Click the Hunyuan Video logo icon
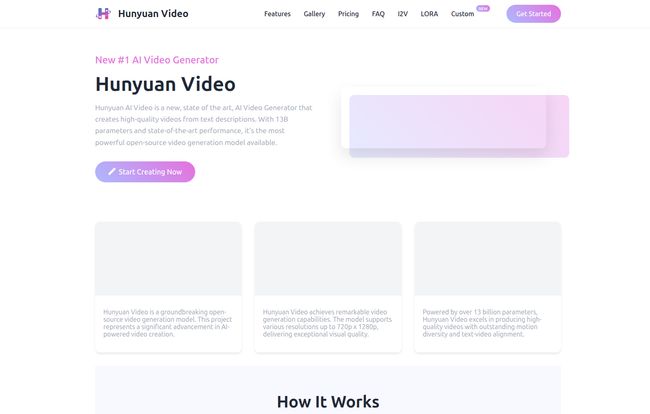 pos(103,14)
